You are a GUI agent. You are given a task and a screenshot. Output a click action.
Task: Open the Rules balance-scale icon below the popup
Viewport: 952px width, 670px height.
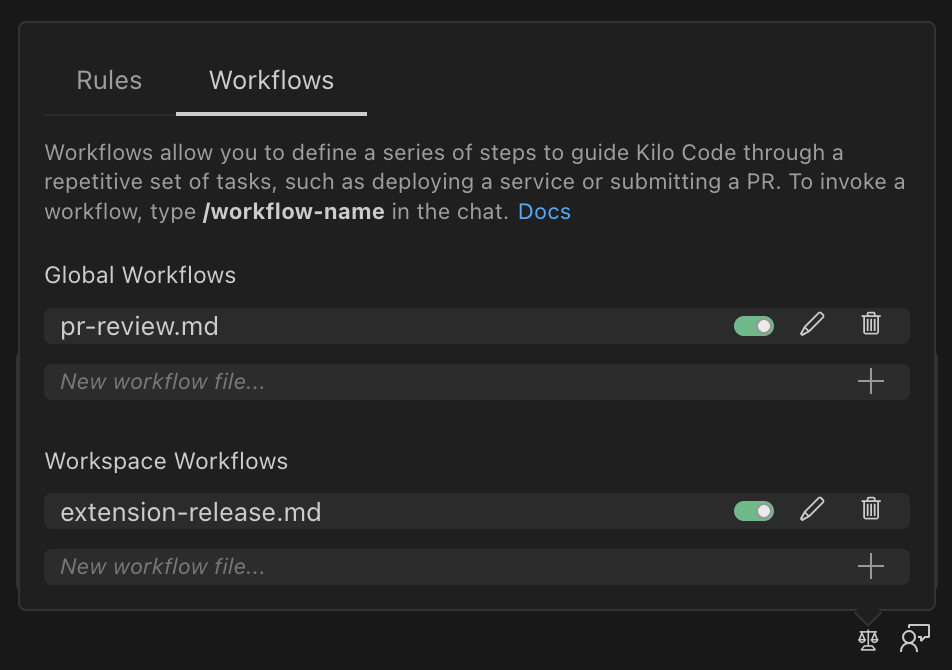pos(866,639)
